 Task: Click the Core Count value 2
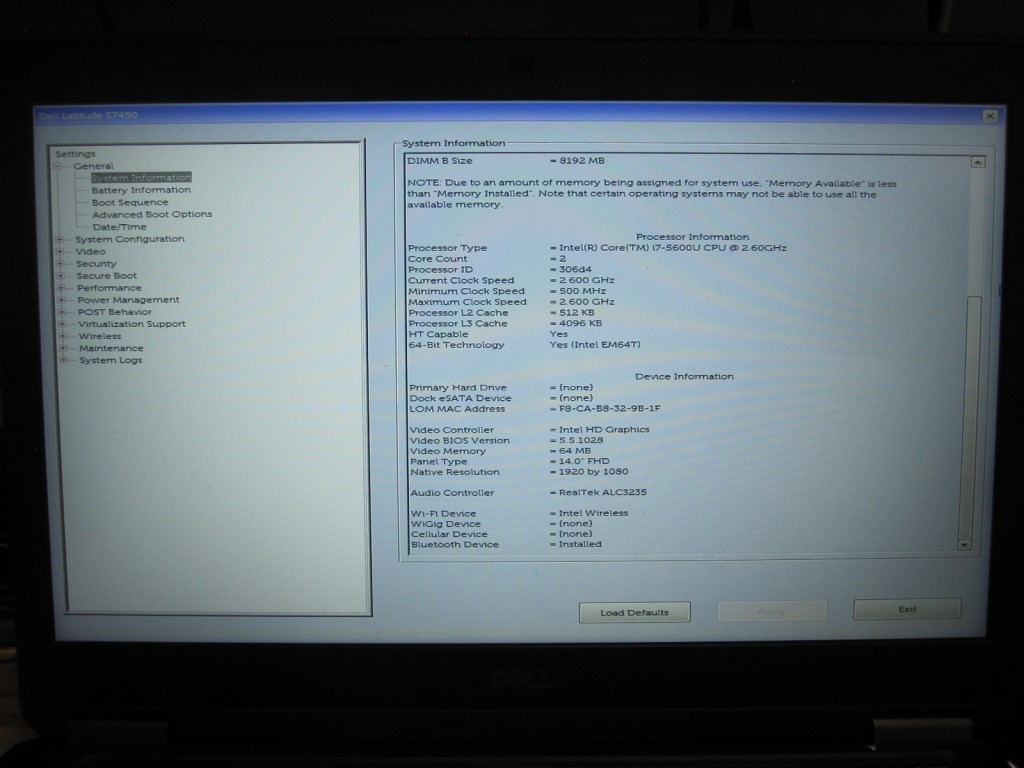(562, 259)
